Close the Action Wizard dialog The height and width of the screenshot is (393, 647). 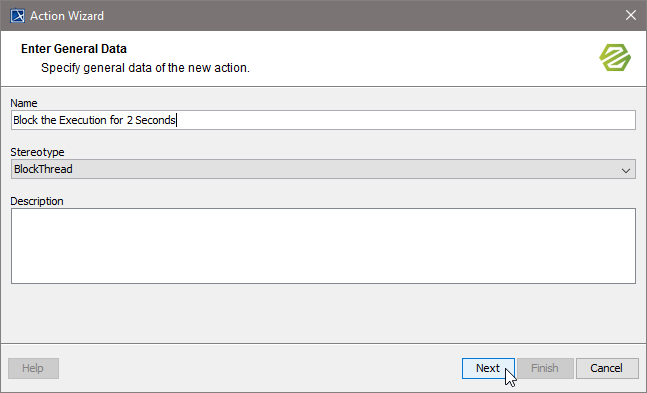[630, 15]
